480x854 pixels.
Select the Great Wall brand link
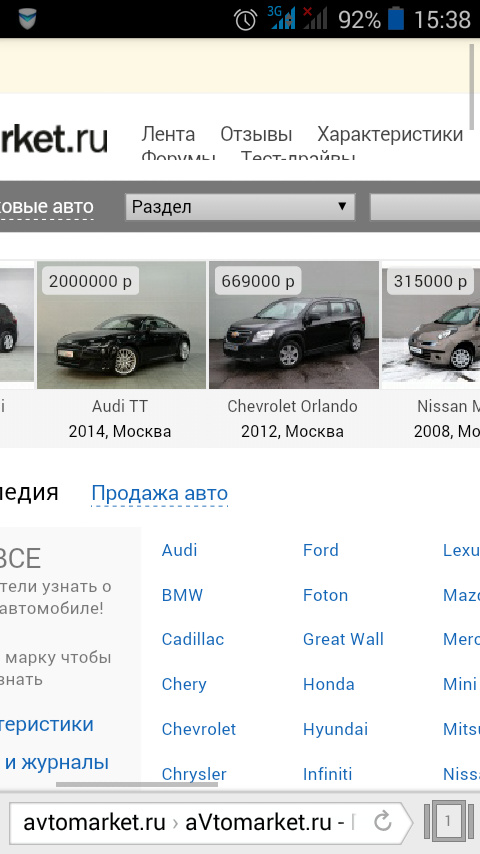[x=343, y=639]
